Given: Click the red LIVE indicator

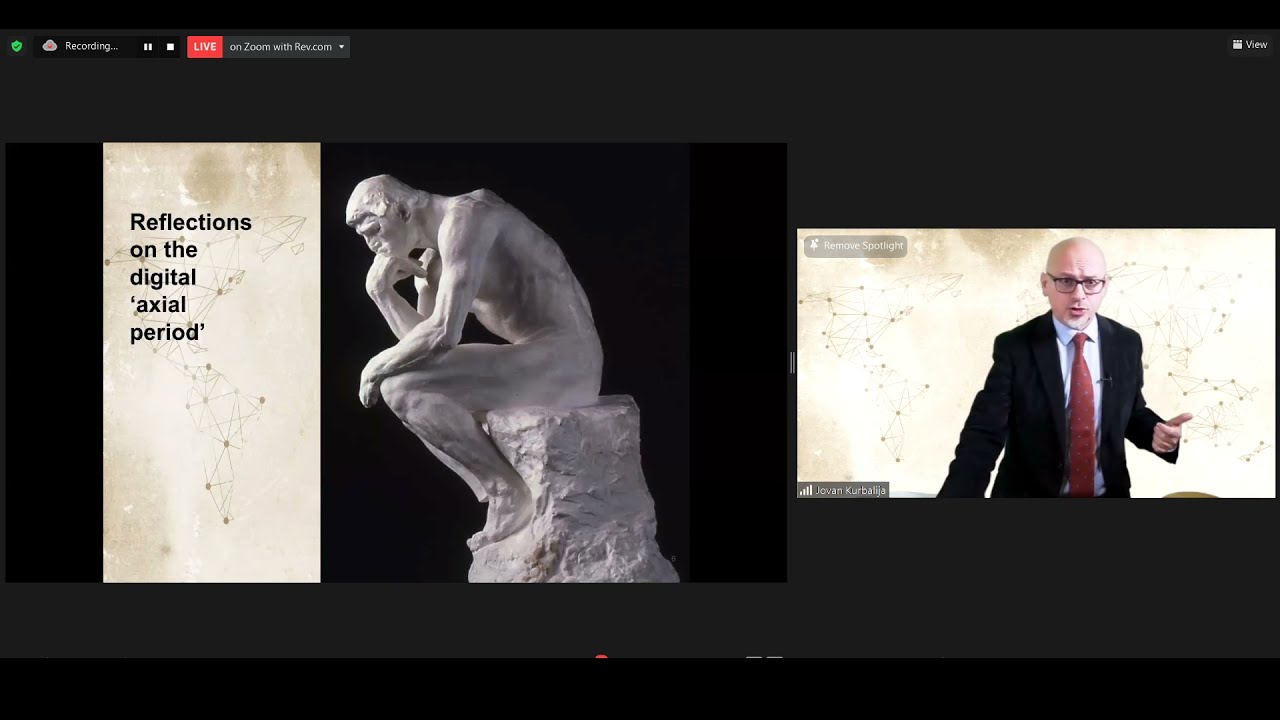Looking at the screenshot, I should point(205,47).
